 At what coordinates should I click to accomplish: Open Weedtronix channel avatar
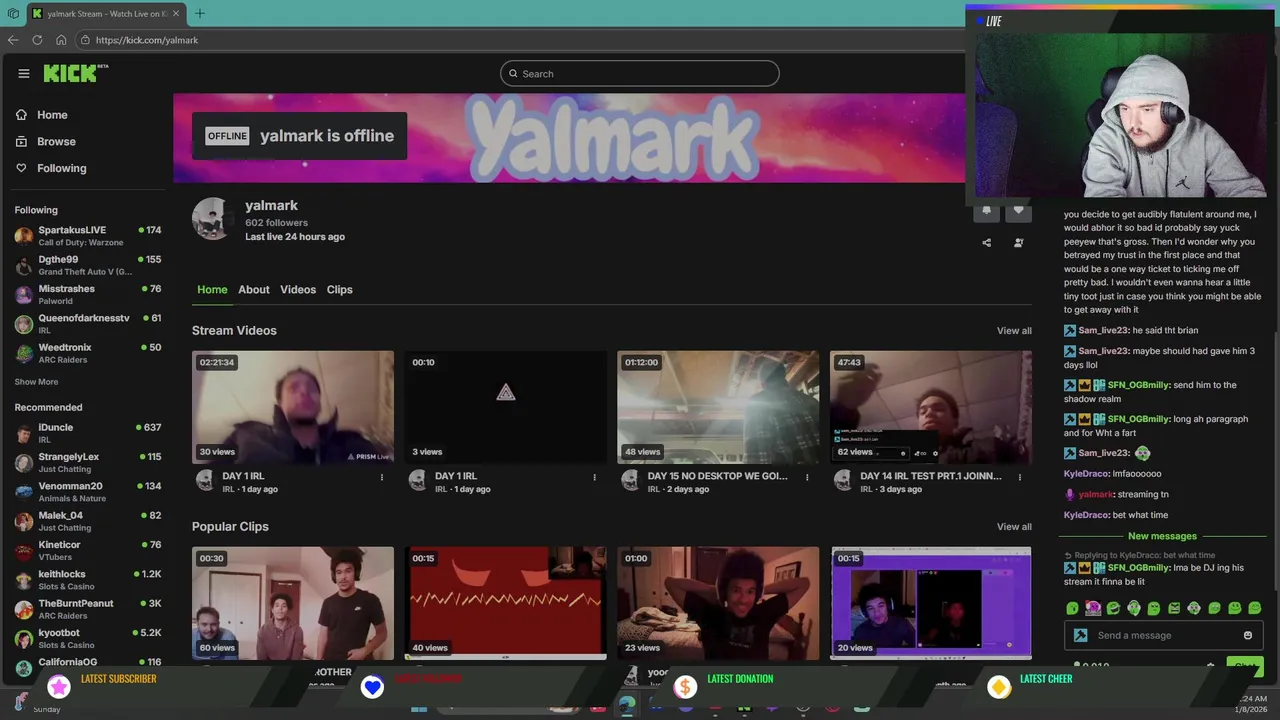pos(24,353)
